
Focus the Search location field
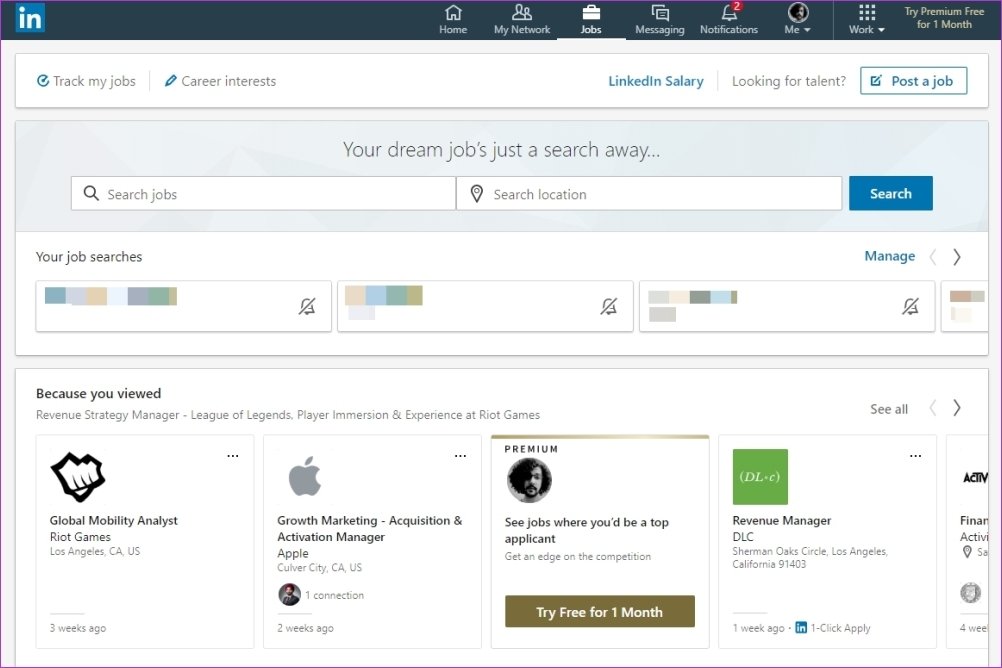pyautogui.click(x=649, y=194)
